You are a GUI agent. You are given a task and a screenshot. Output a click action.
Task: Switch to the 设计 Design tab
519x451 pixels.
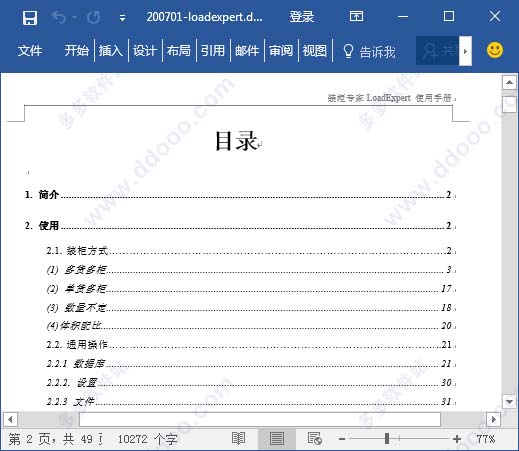click(x=145, y=51)
